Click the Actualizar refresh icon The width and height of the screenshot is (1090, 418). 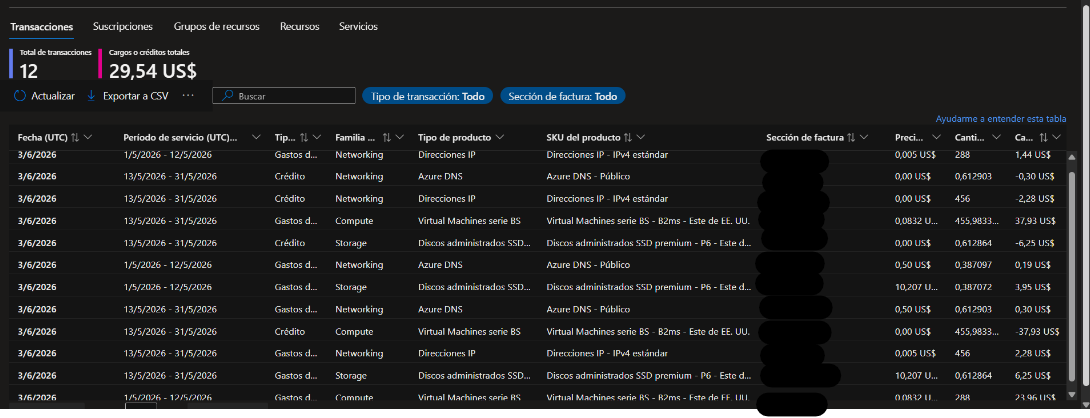point(19,96)
